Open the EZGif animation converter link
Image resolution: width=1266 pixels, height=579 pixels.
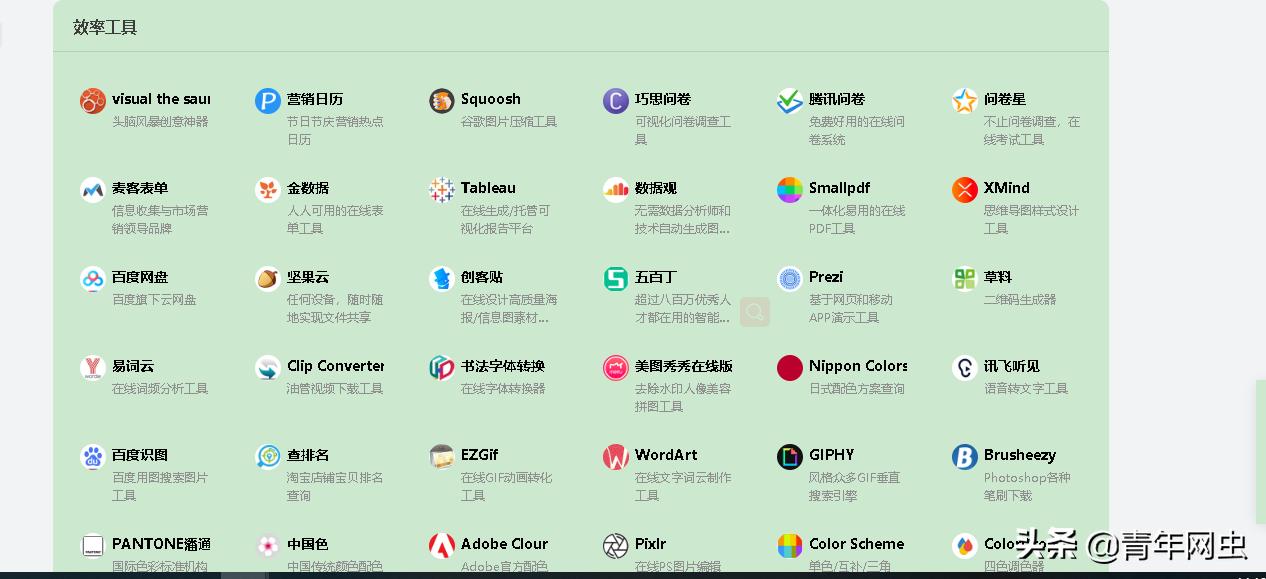pos(478,456)
